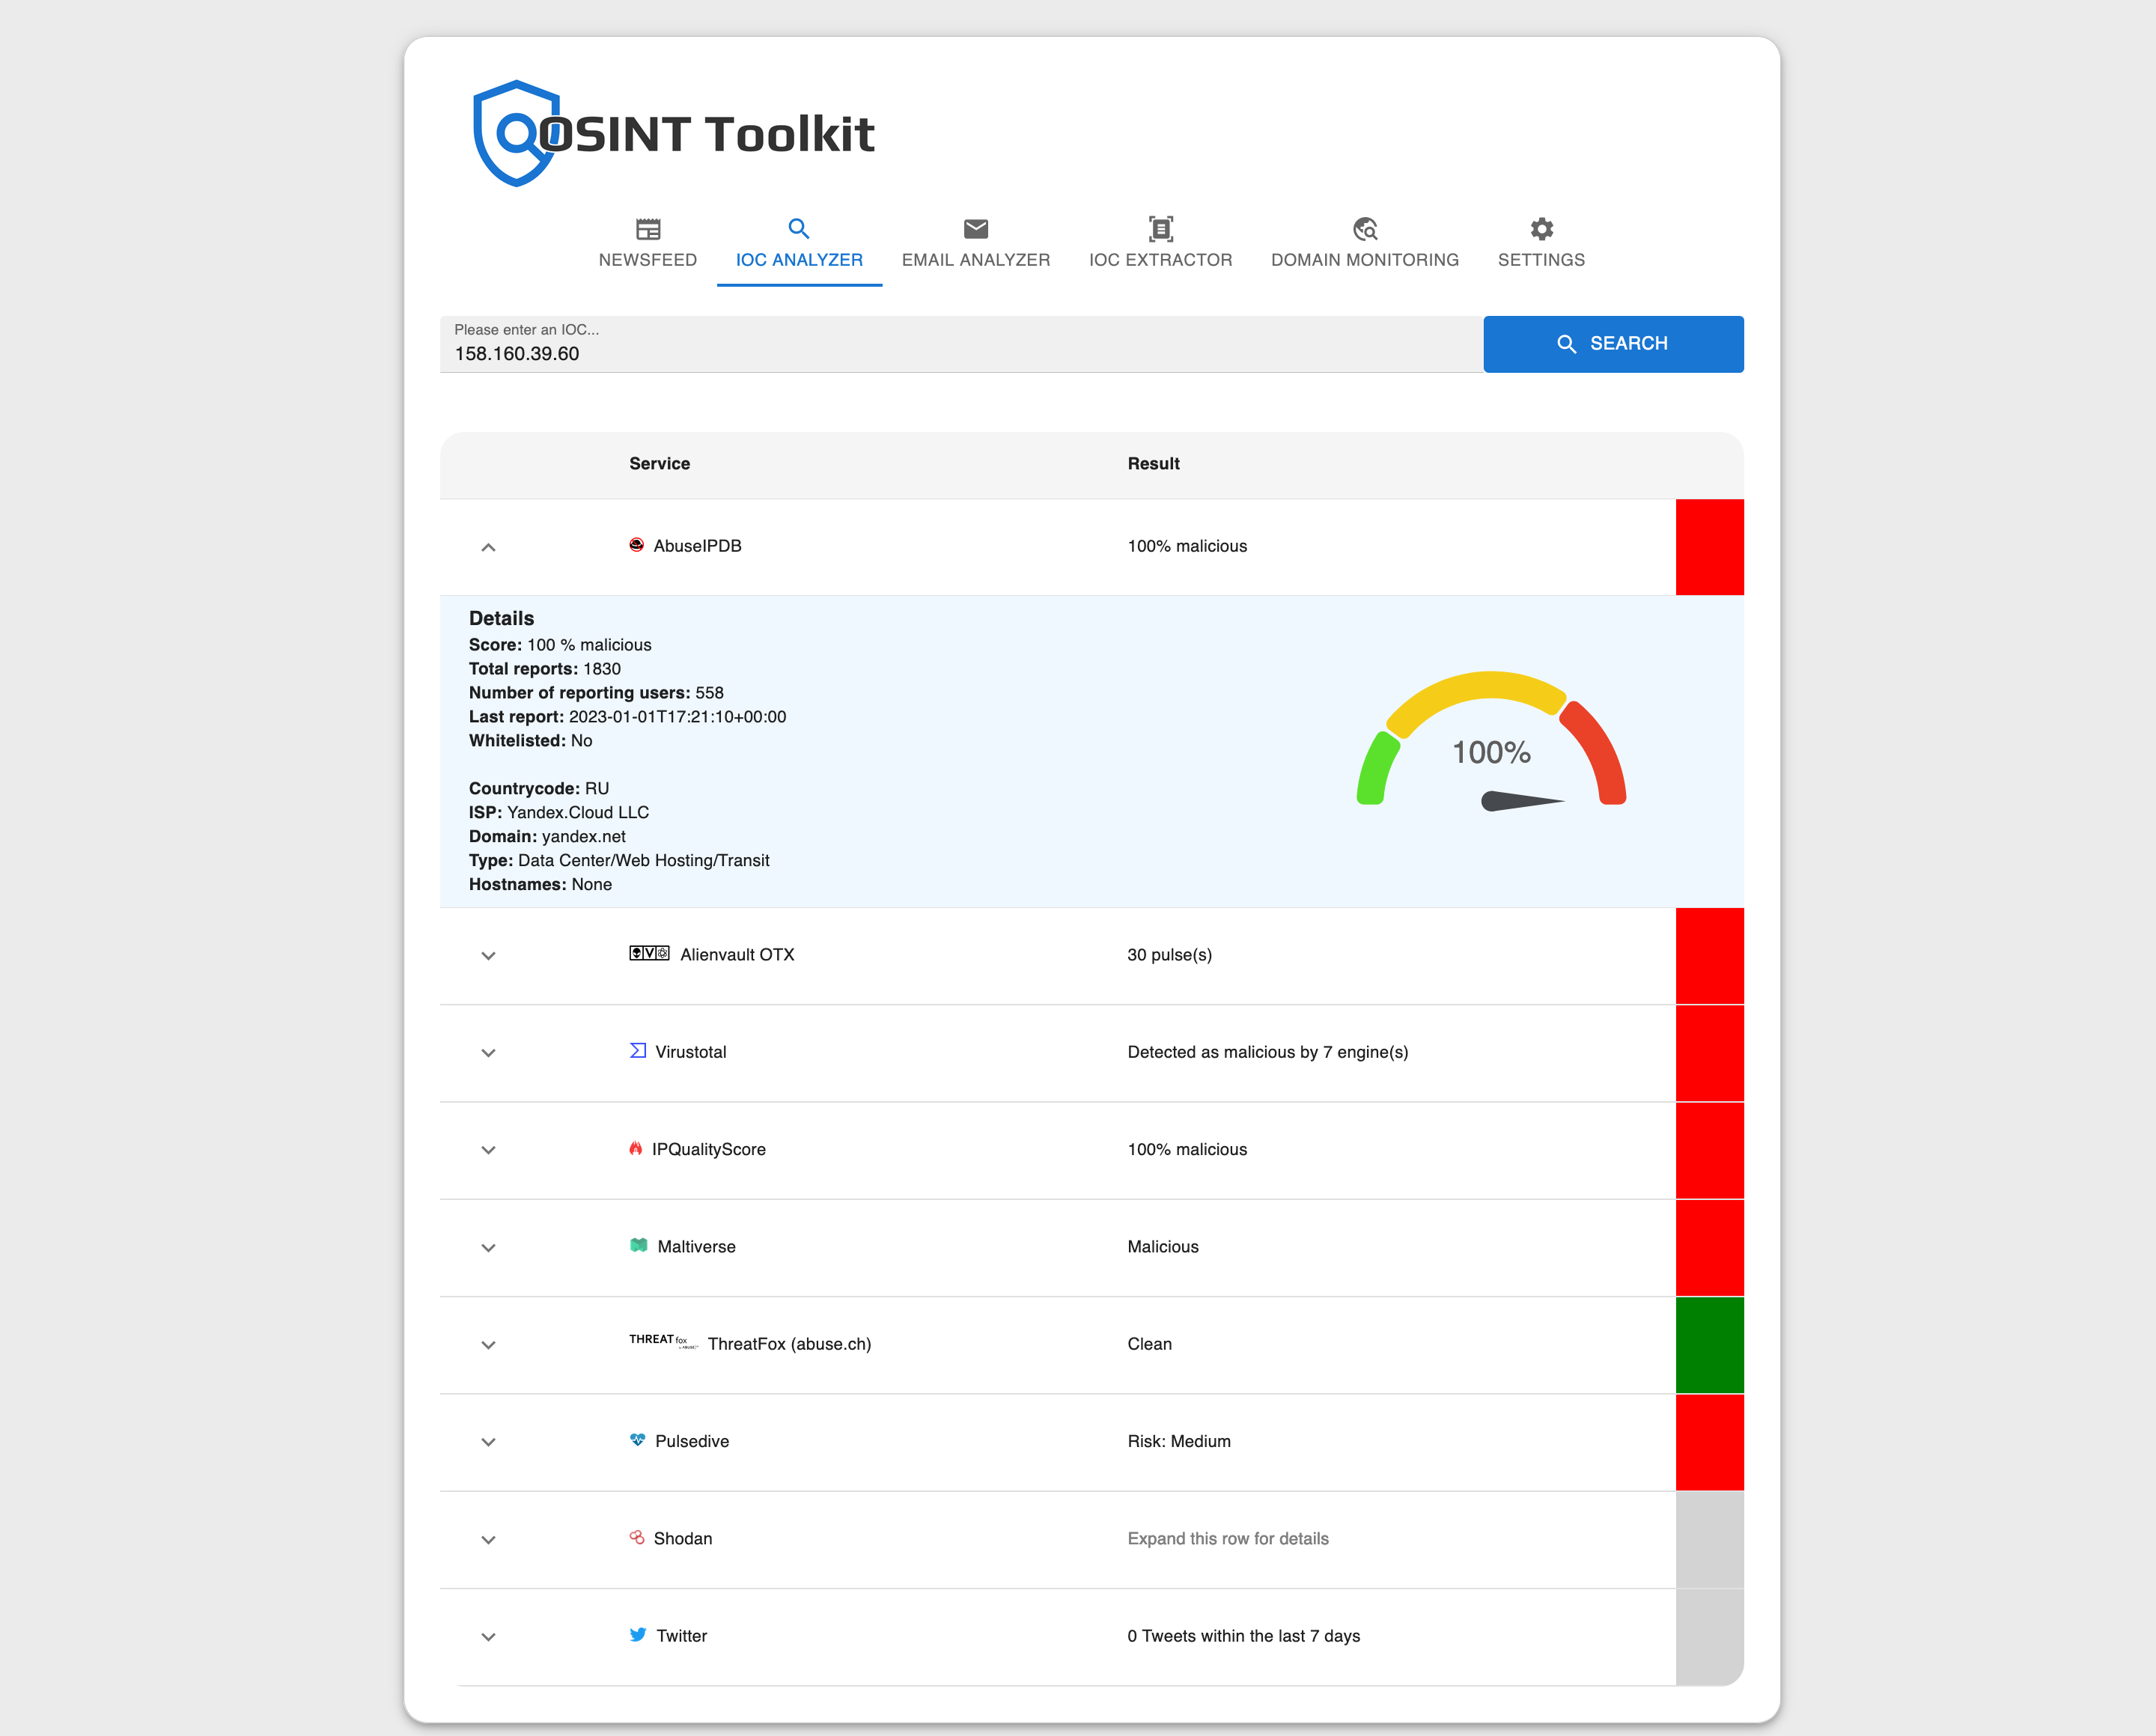Image resolution: width=2156 pixels, height=1736 pixels.
Task: Click the Maltiverse green logo icon
Action: click(639, 1245)
